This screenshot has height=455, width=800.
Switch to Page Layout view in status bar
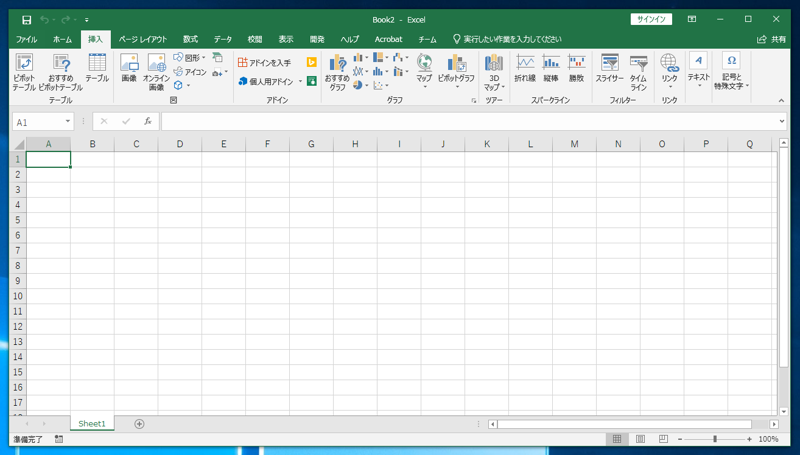tap(640, 439)
